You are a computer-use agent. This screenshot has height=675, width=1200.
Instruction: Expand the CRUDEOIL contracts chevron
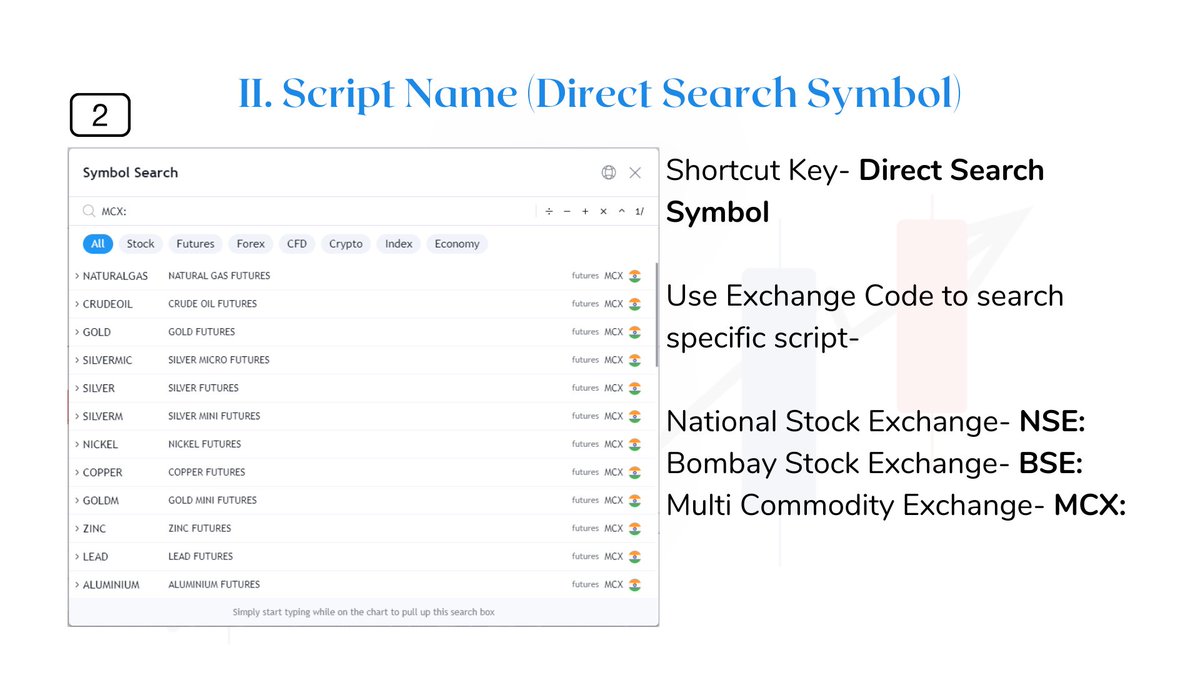pyautogui.click(x=77, y=304)
